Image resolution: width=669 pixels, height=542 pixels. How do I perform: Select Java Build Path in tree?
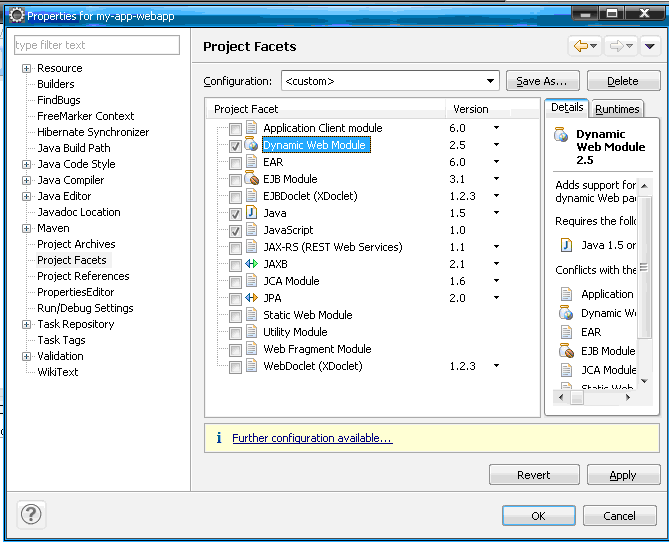pyautogui.click(x=74, y=148)
